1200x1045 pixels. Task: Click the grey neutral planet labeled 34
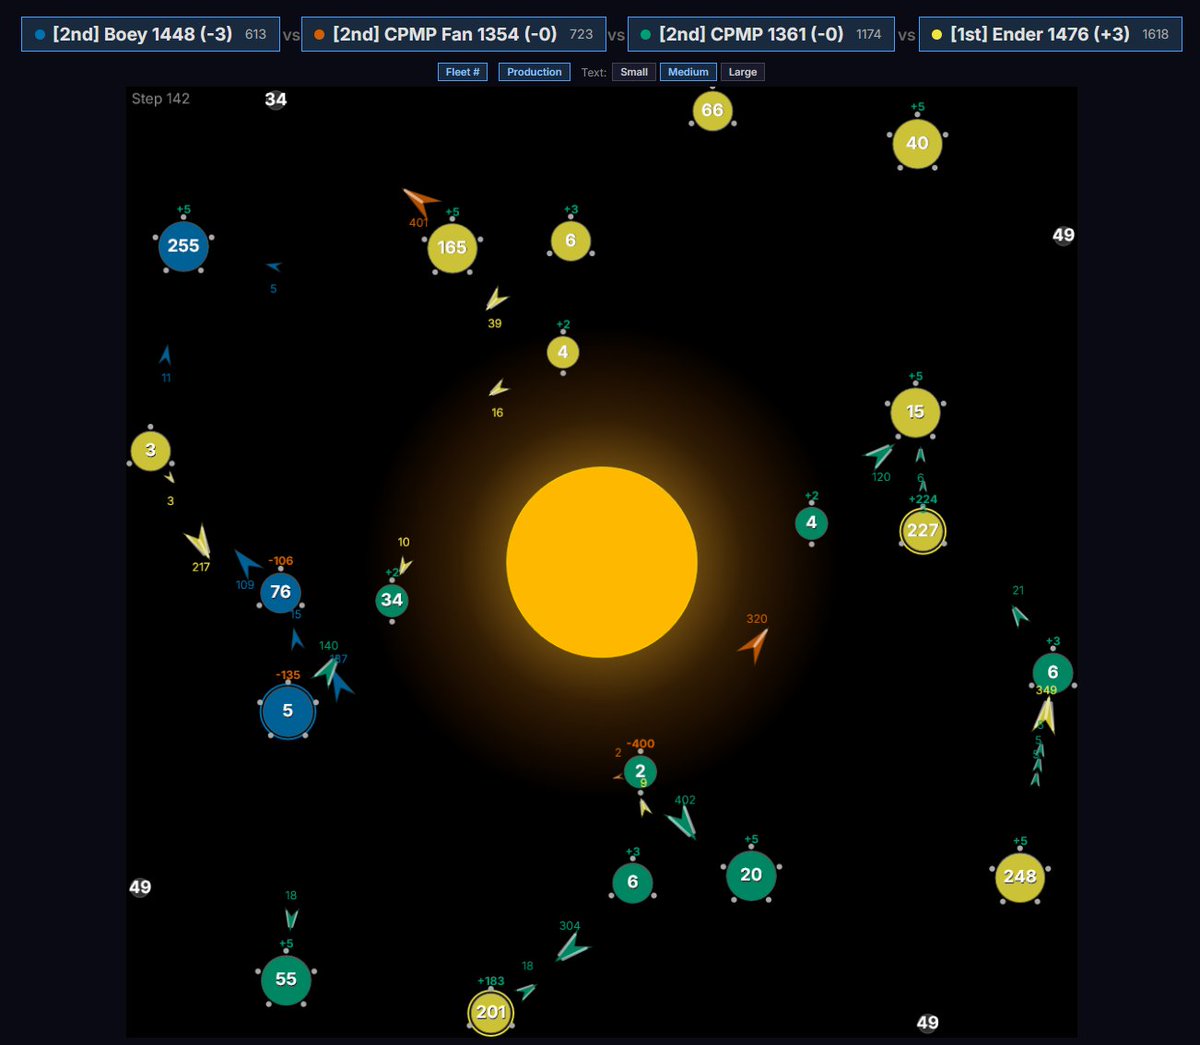(x=276, y=99)
